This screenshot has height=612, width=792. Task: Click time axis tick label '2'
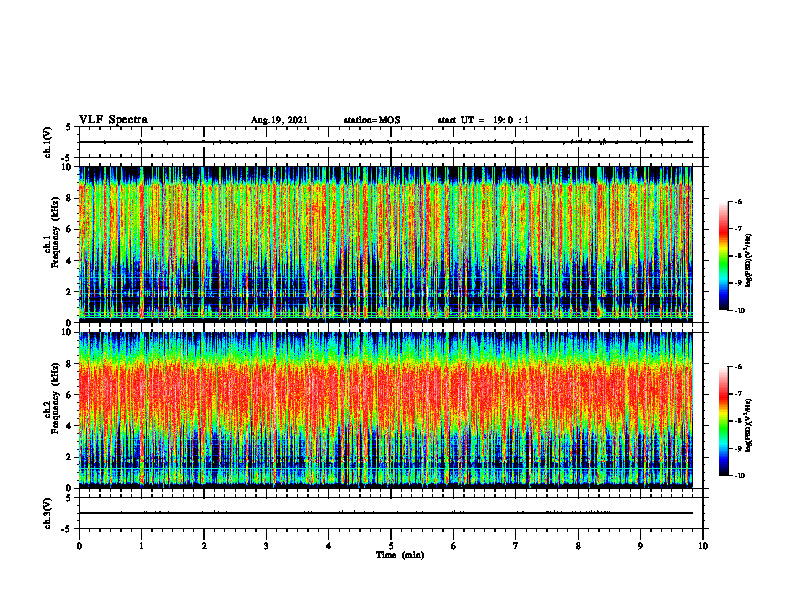(x=204, y=546)
